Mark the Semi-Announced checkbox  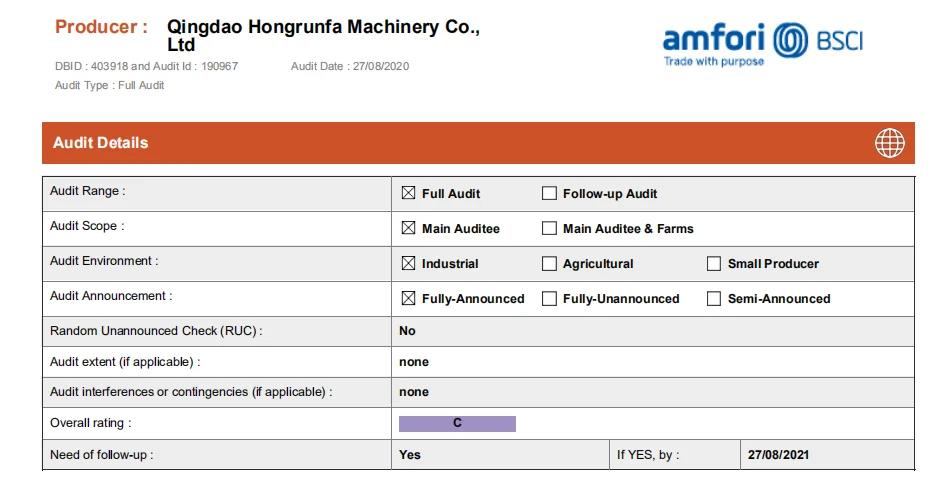pos(714,298)
